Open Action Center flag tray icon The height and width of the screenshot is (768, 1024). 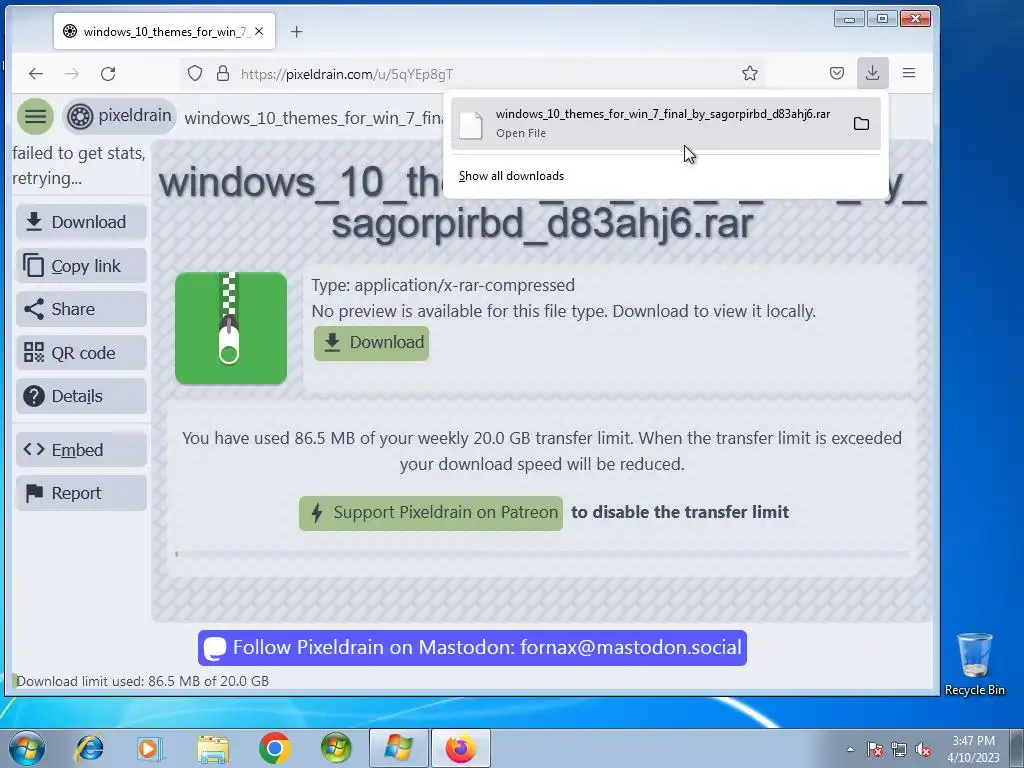coord(875,750)
